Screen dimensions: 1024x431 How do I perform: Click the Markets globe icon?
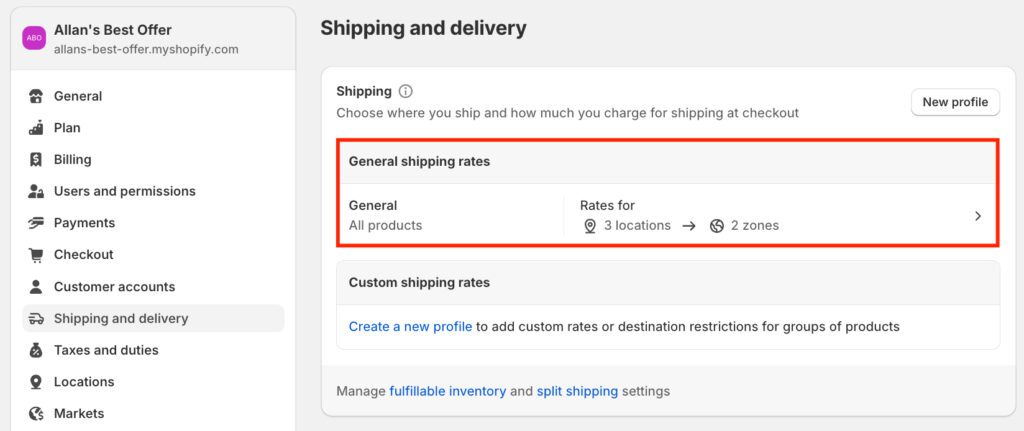click(37, 413)
